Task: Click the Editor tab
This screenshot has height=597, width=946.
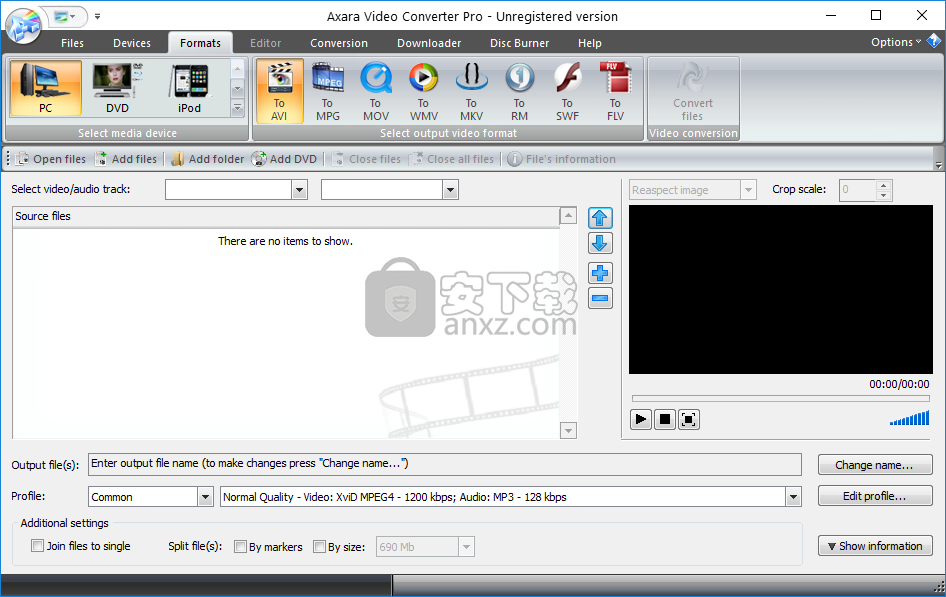Action: click(x=265, y=43)
